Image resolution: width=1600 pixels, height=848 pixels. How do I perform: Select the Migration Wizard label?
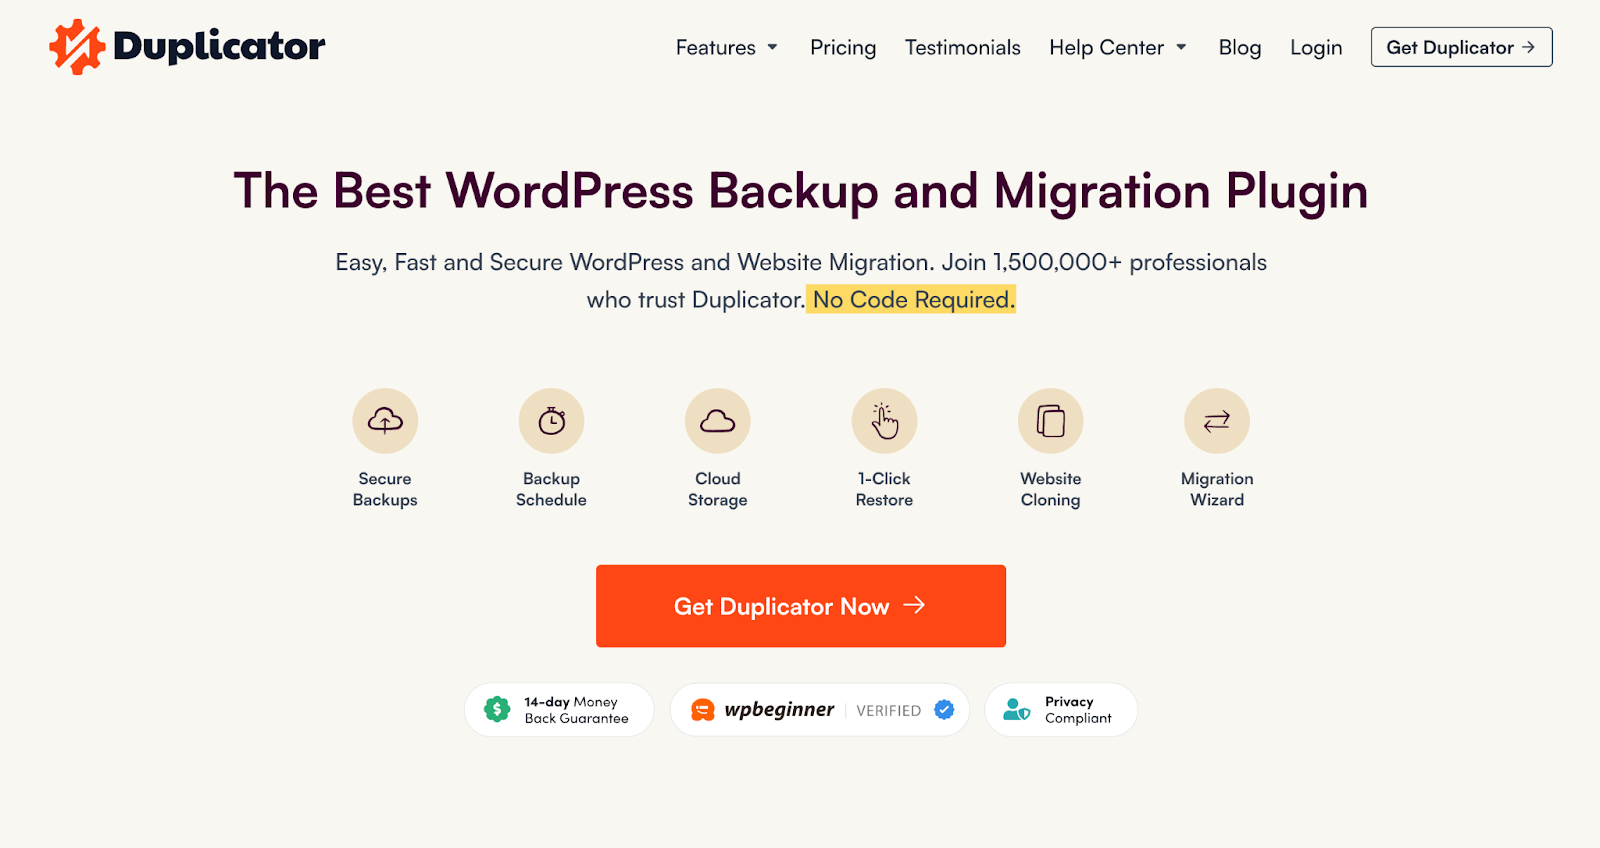1217,489
